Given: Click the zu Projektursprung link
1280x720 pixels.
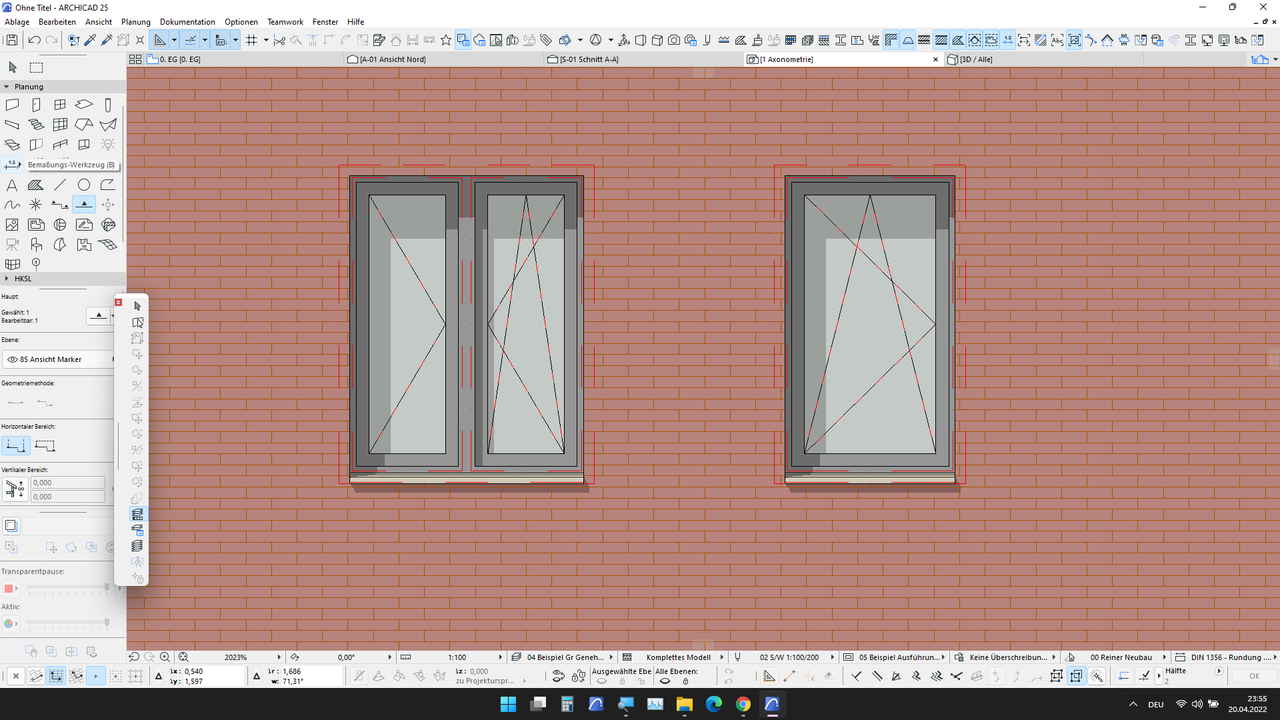Looking at the screenshot, I should 483,680.
